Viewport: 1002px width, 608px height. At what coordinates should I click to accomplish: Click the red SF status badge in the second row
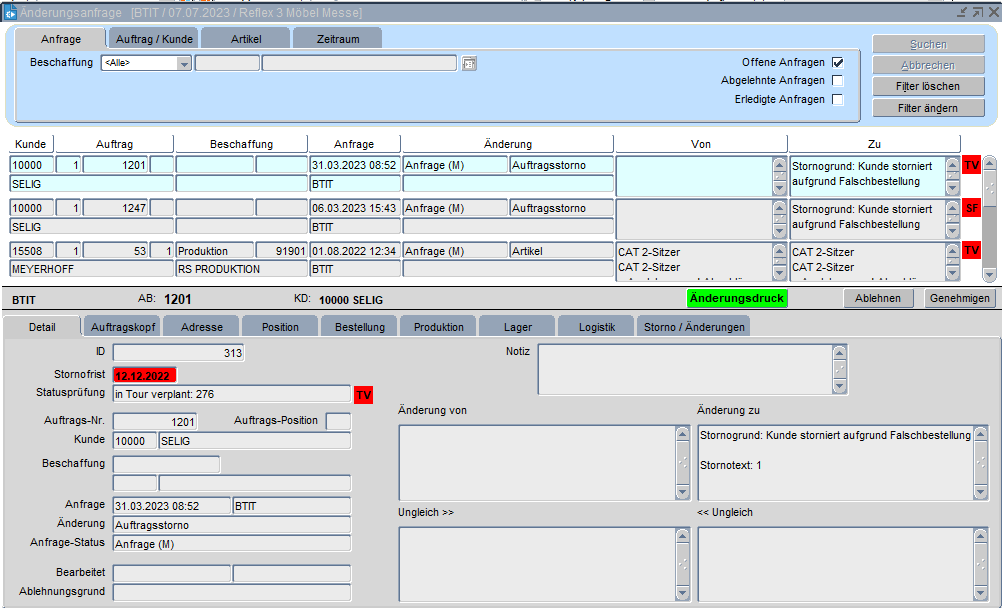pyautogui.click(x=971, y=209)
